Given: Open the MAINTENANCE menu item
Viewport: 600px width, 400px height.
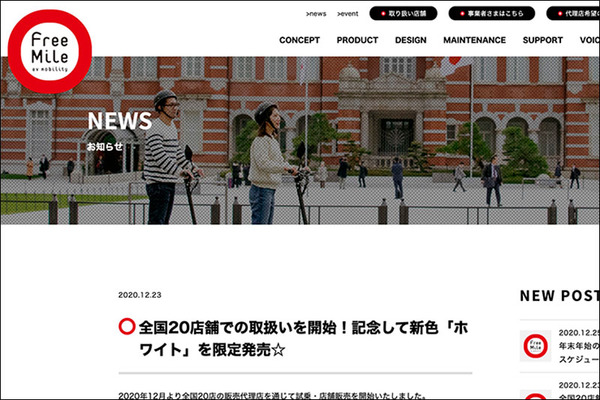Looking at the screenshot, I should tap(474, 40).
